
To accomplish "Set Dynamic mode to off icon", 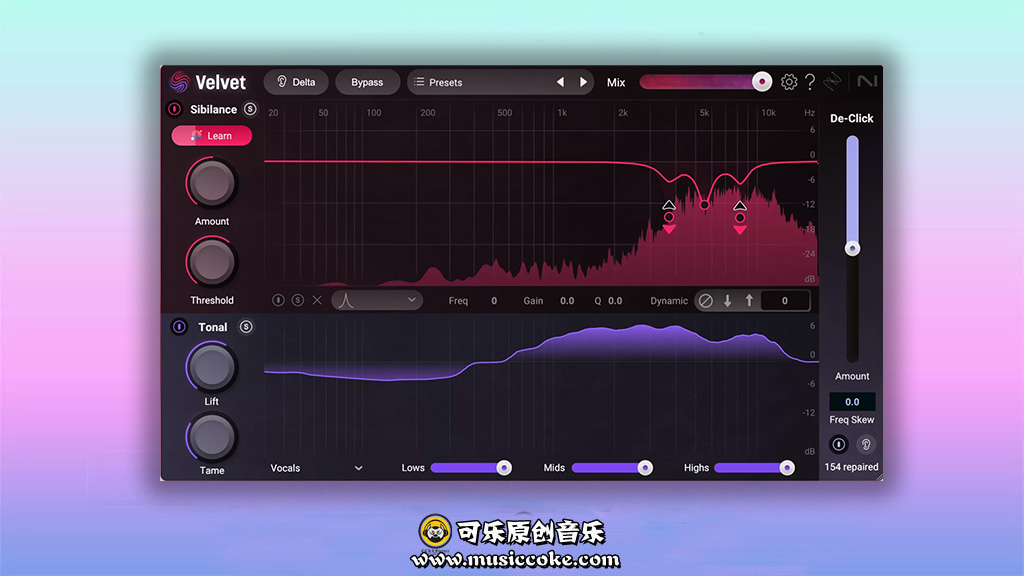I will tap(706, 301).
